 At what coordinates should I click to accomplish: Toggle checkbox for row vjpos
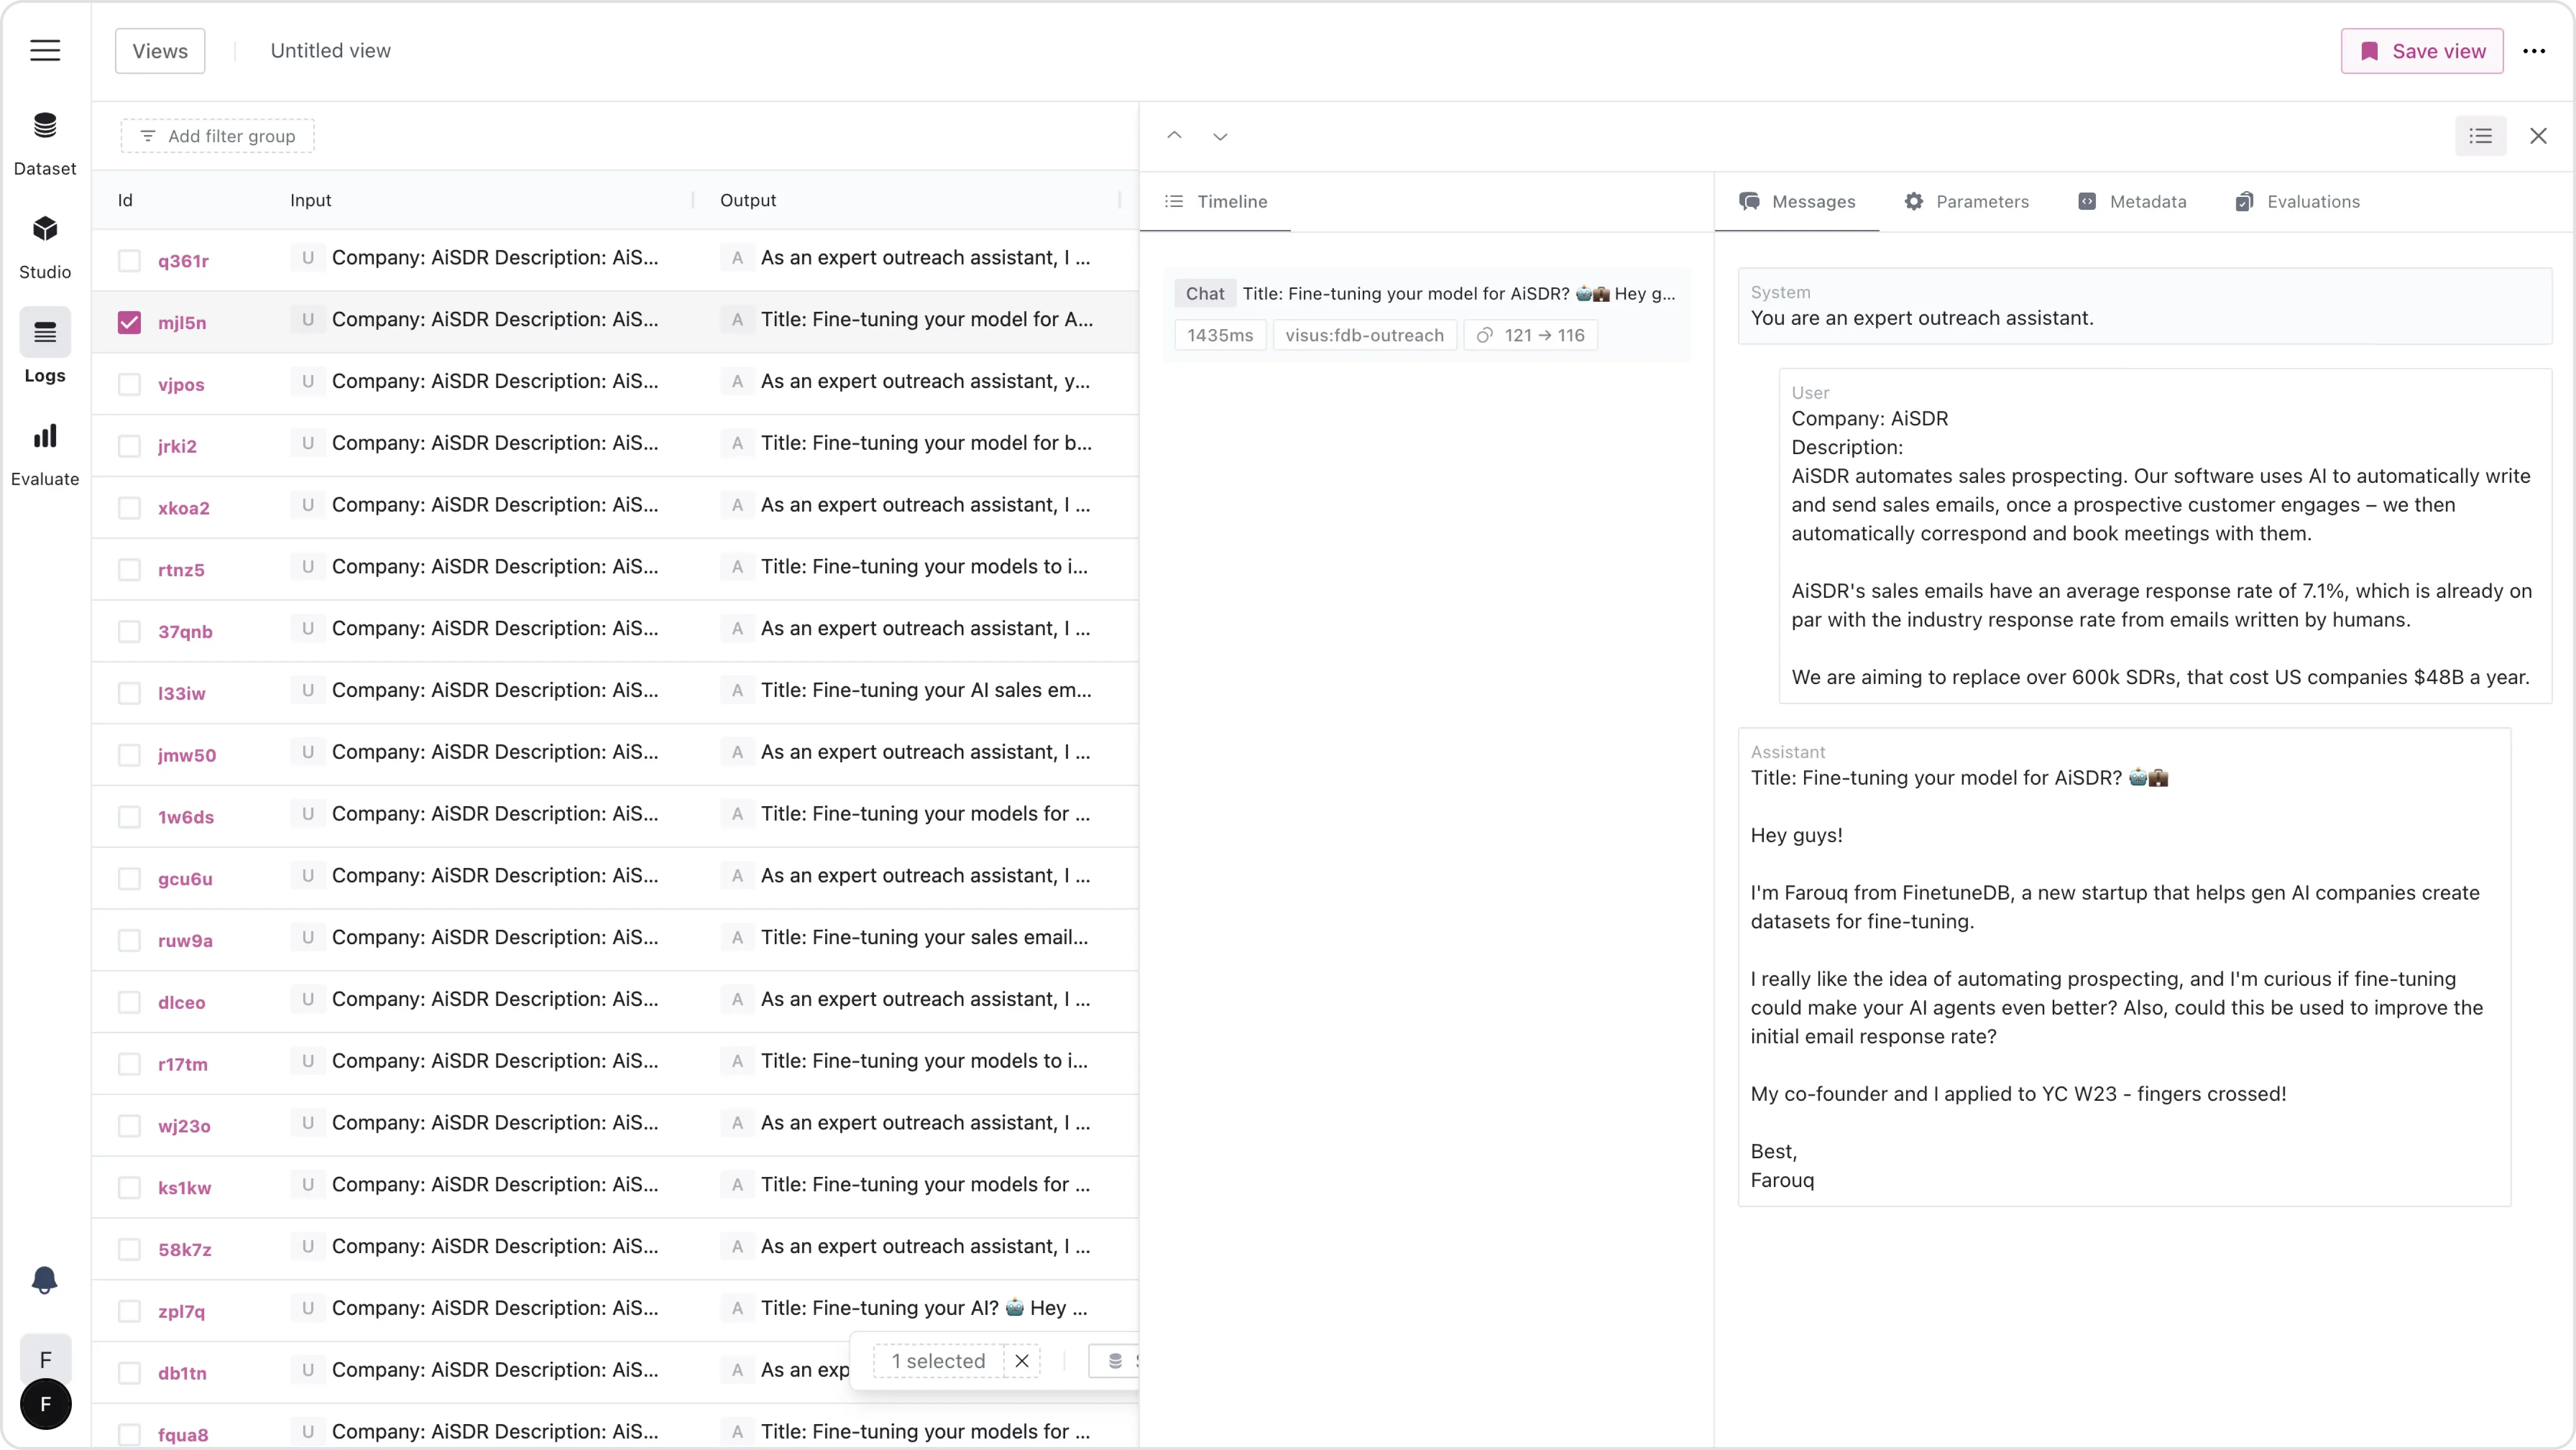(131, 384)
